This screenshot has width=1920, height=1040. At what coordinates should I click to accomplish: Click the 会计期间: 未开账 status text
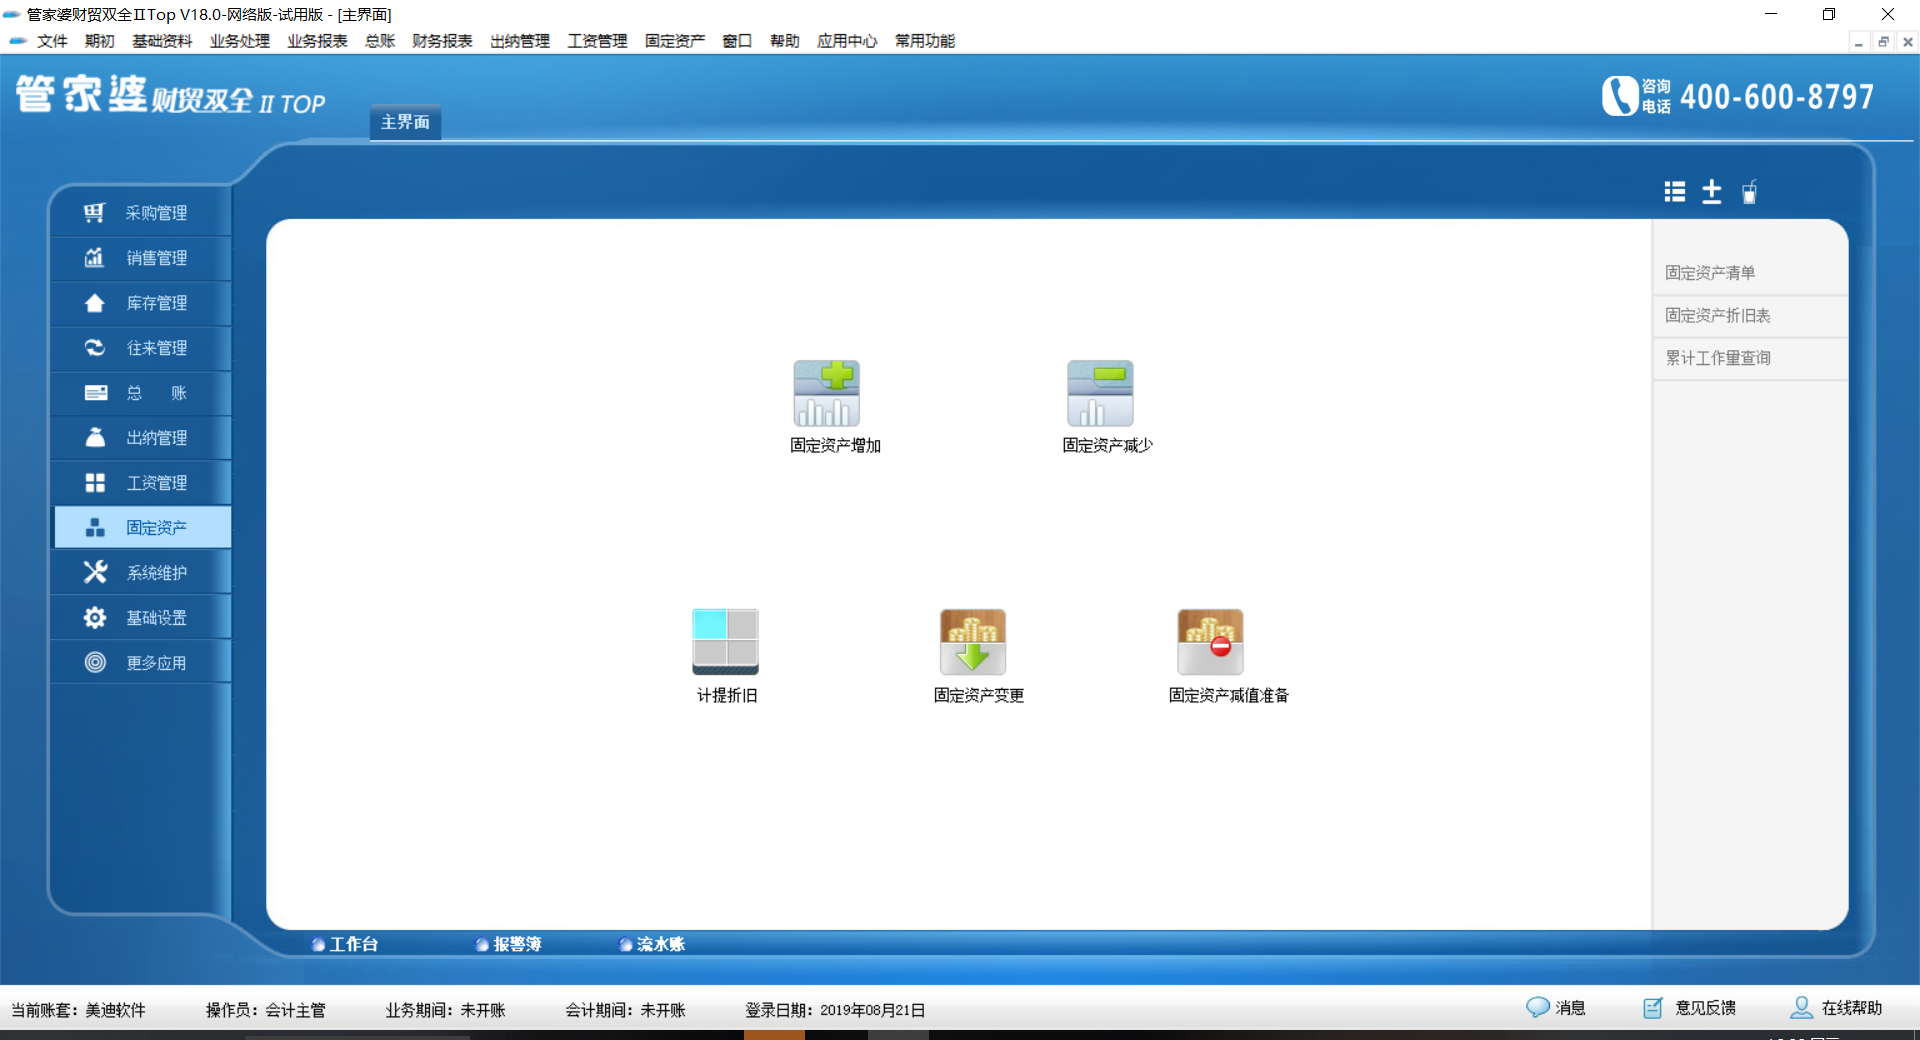(626, 1010)
